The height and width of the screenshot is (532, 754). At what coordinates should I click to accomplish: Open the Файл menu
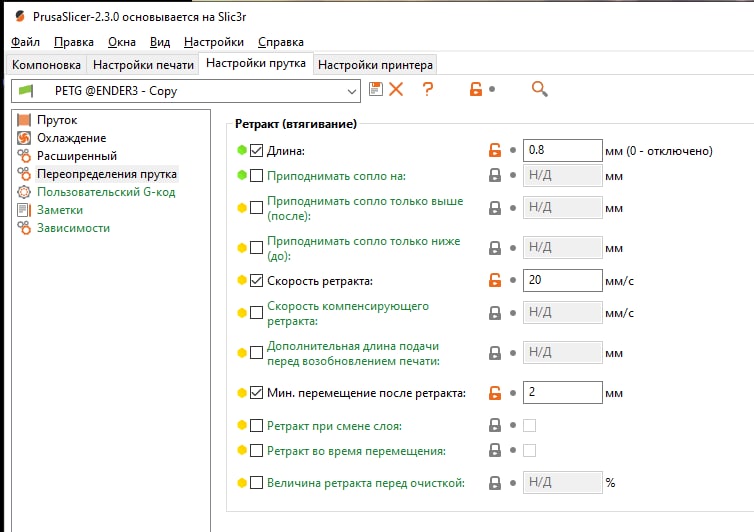pyautogui.click(x=25, y=42)
